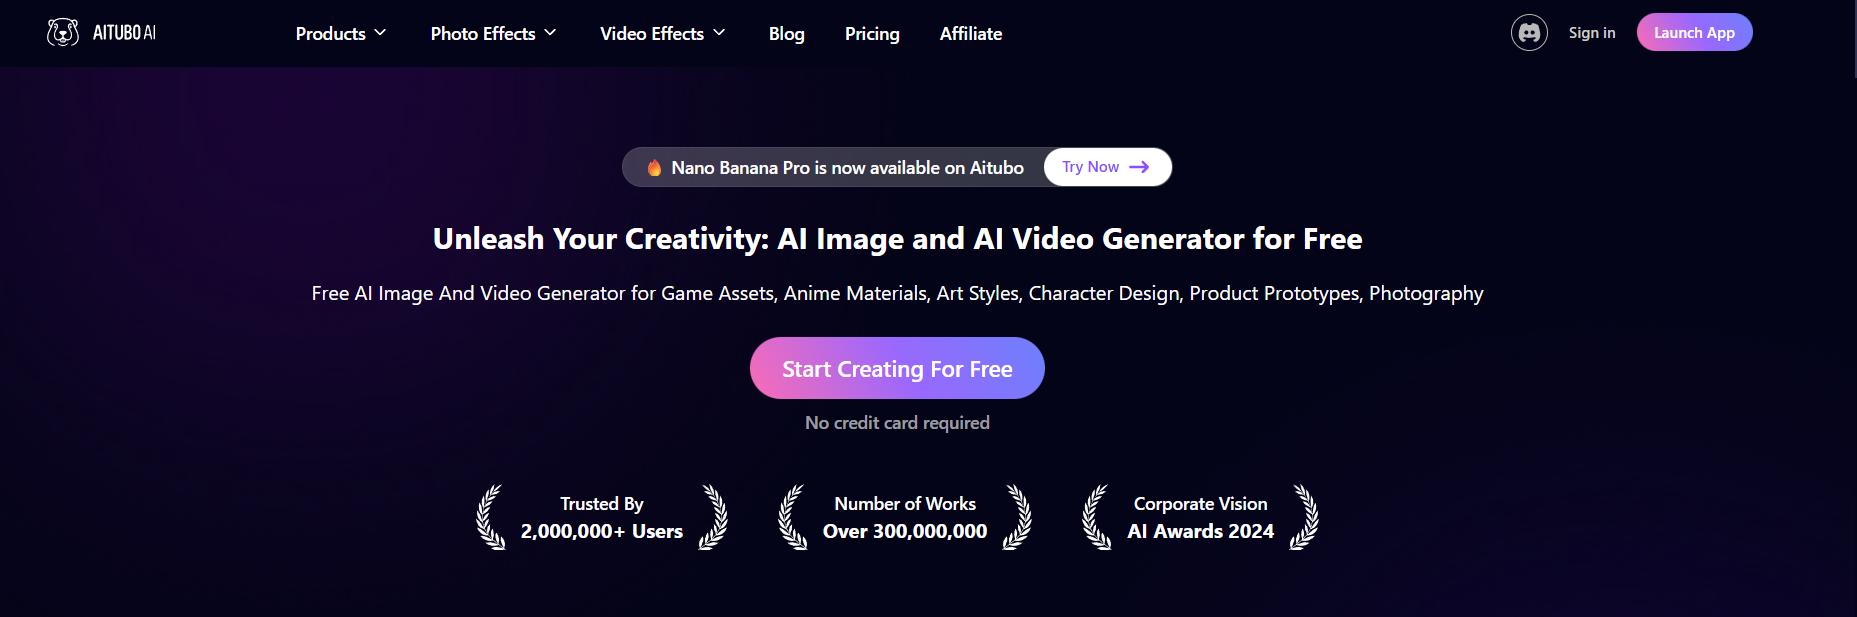
Task: Open the Products menu
Action: pyautogui.click(x=341, y=33)
